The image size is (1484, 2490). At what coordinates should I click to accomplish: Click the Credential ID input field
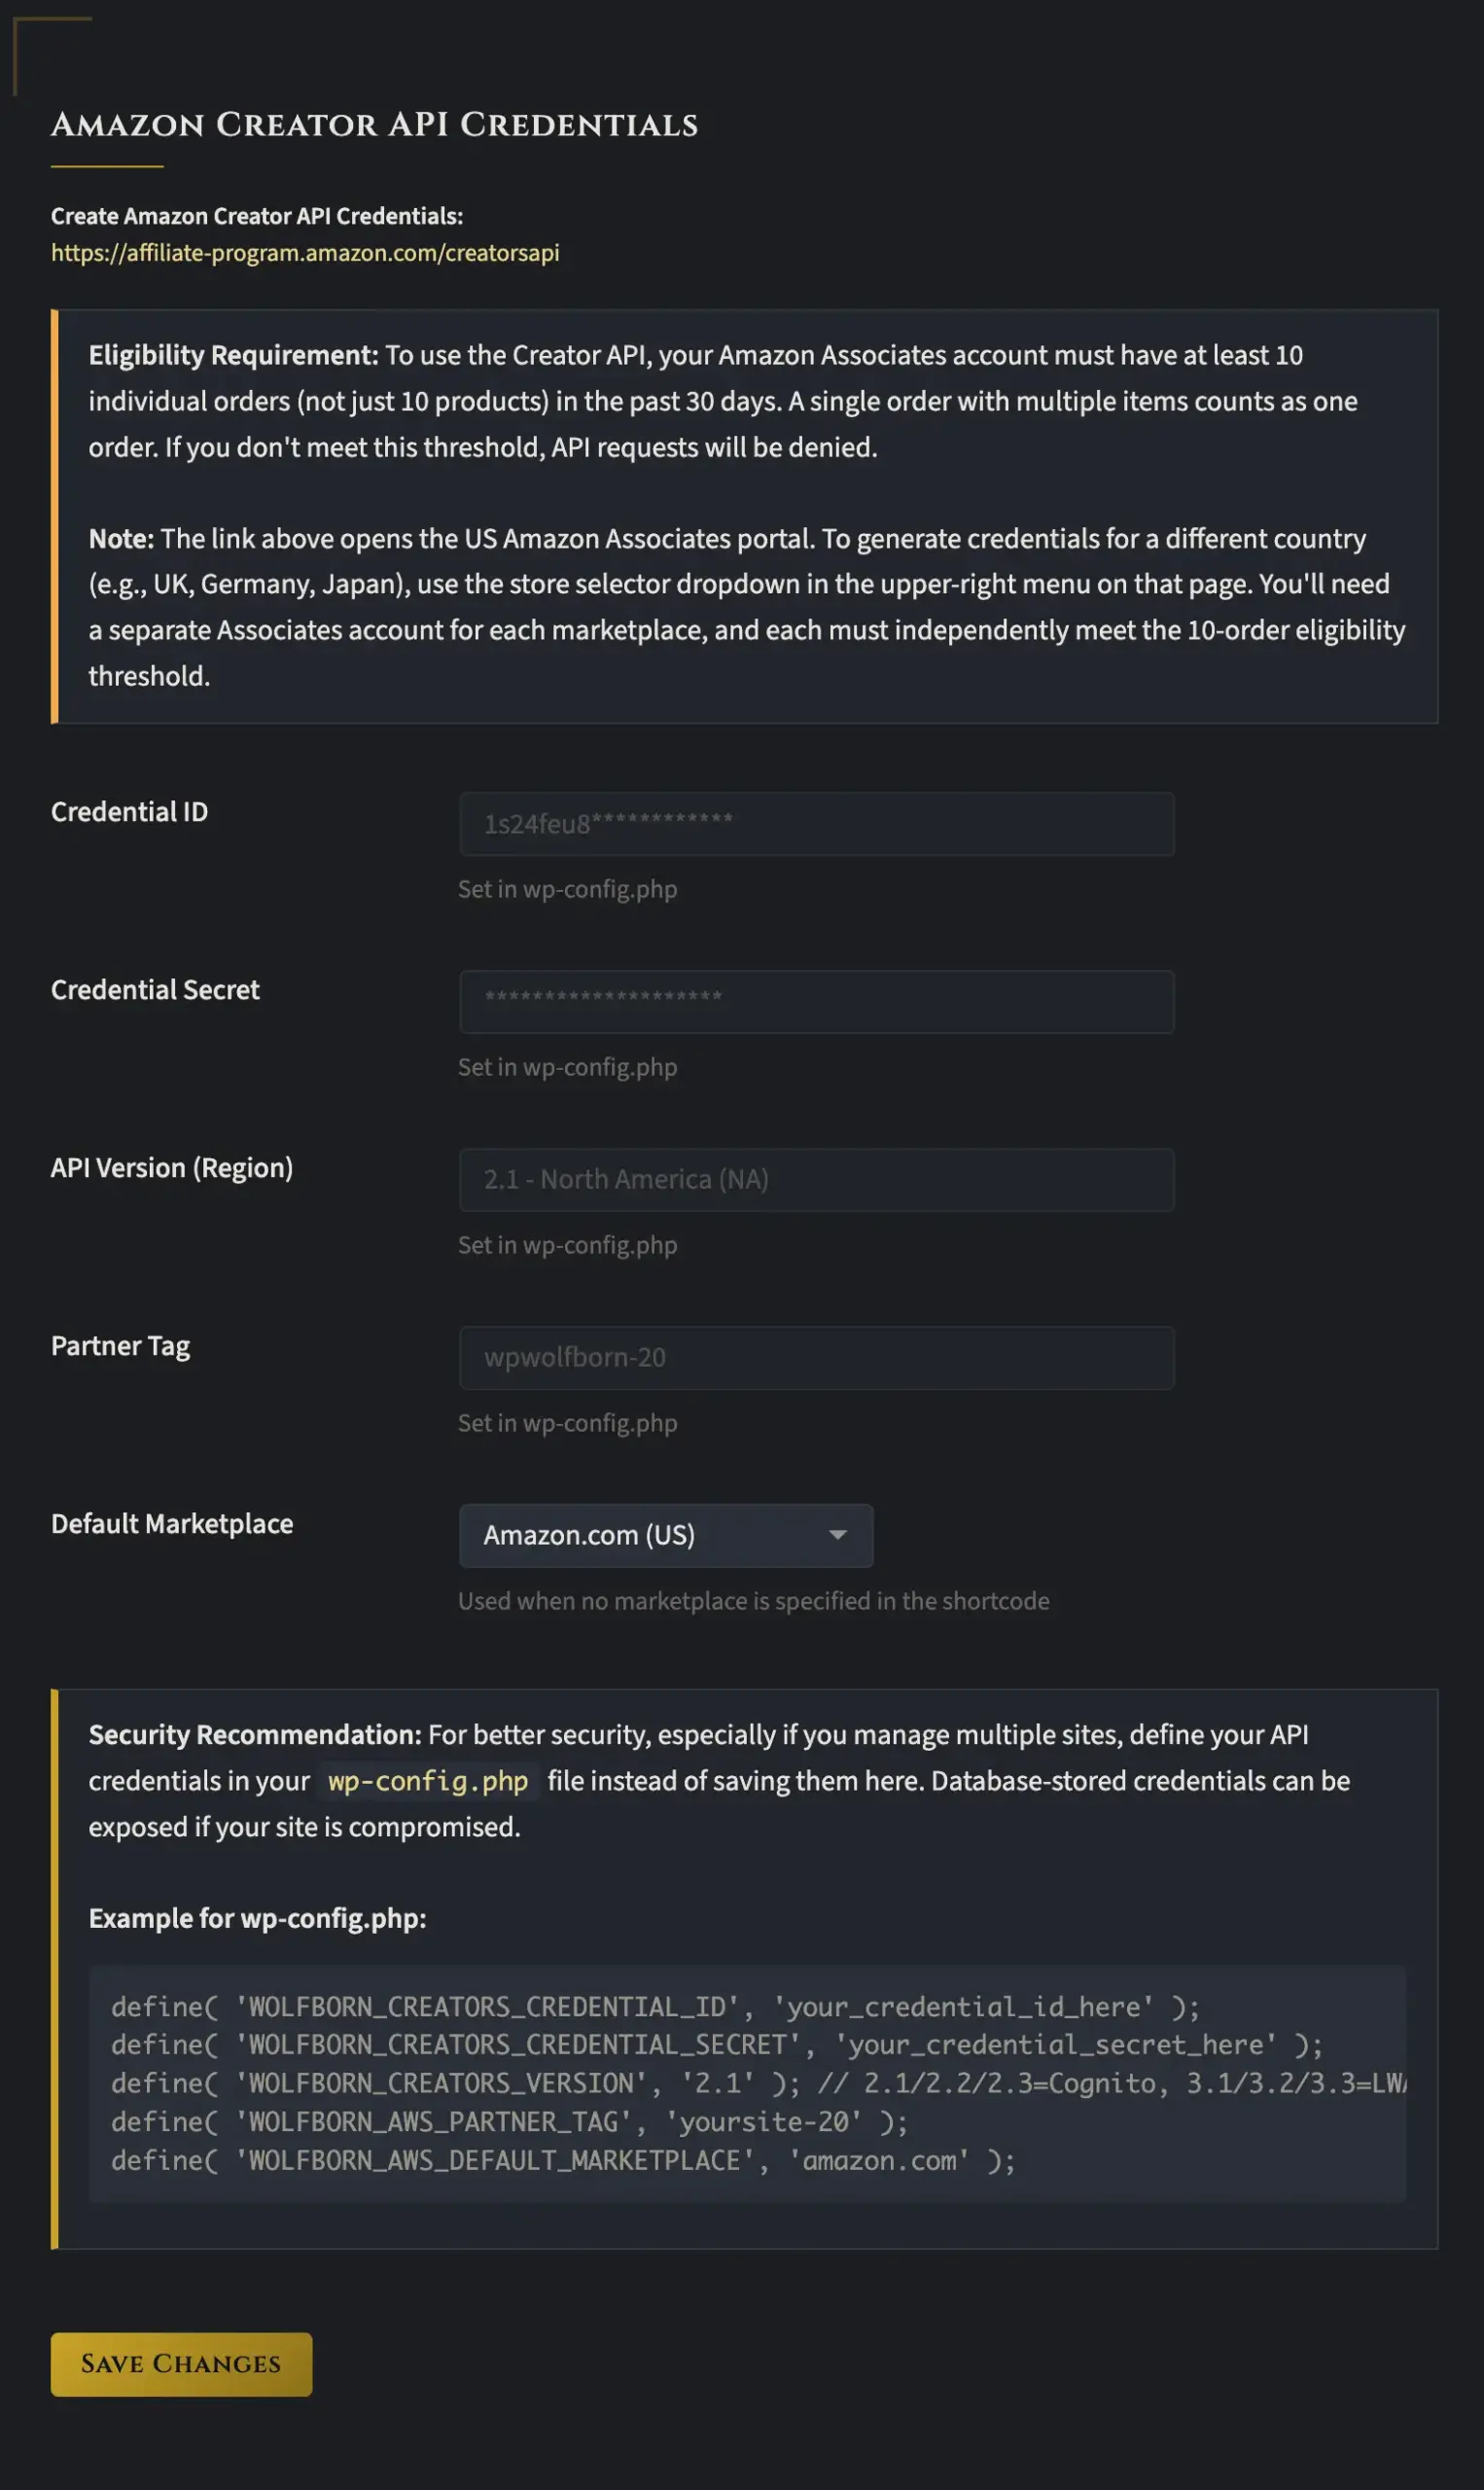pyautogui.click(x=816, y=824)
